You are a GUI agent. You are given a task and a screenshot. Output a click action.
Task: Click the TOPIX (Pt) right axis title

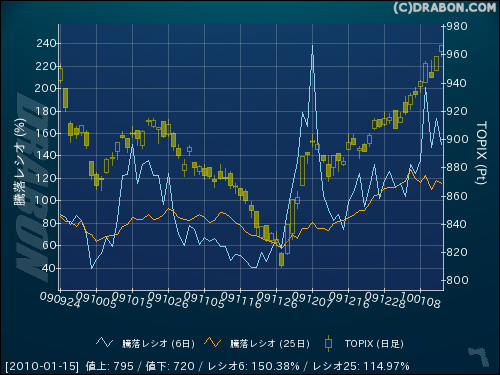coord(481,153)
